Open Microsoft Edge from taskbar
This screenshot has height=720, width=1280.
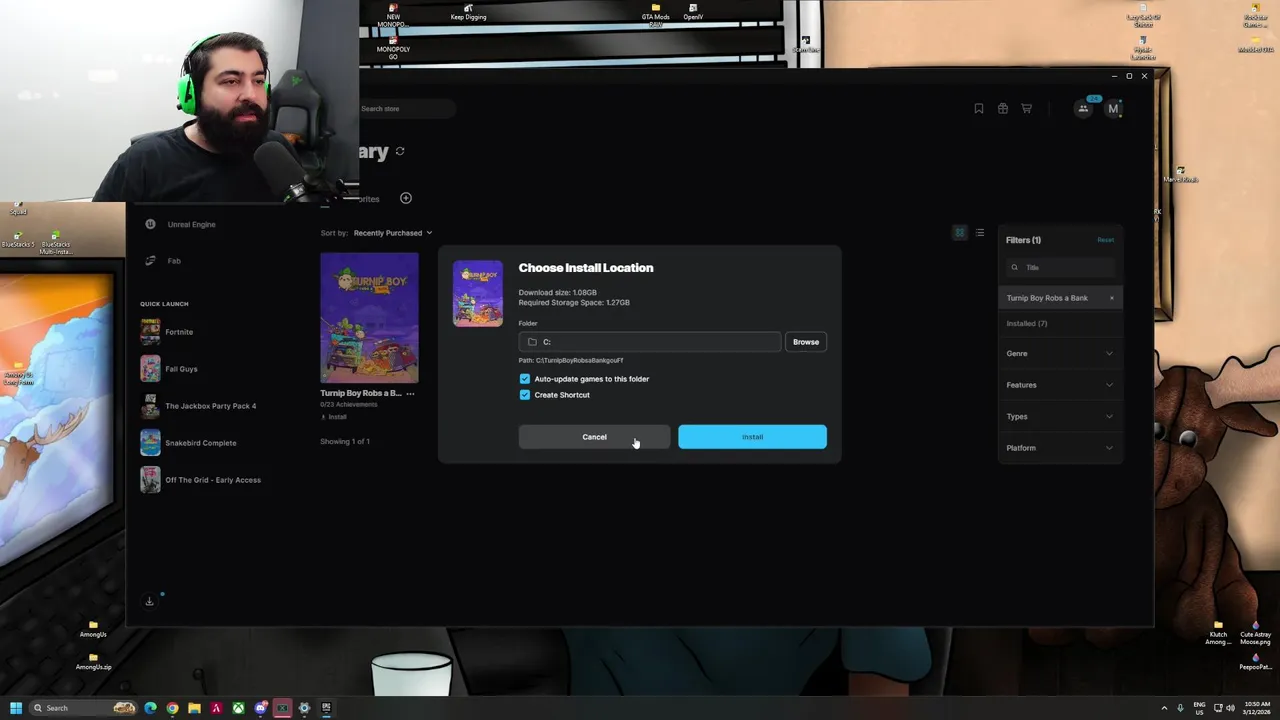(x=150, y=708)
